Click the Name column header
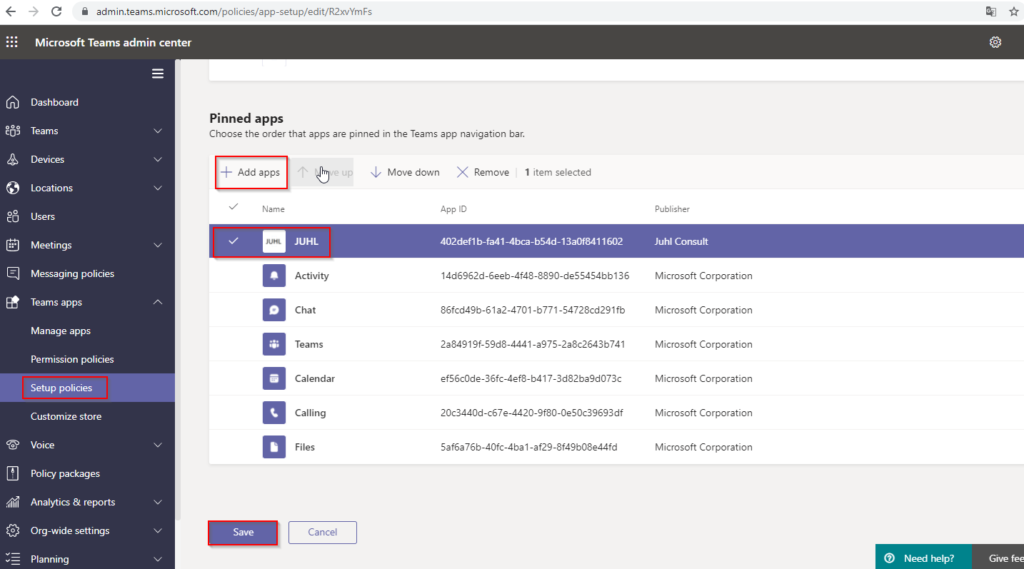The width and height of the screenshot is (1024, 569). coord(273,209)
